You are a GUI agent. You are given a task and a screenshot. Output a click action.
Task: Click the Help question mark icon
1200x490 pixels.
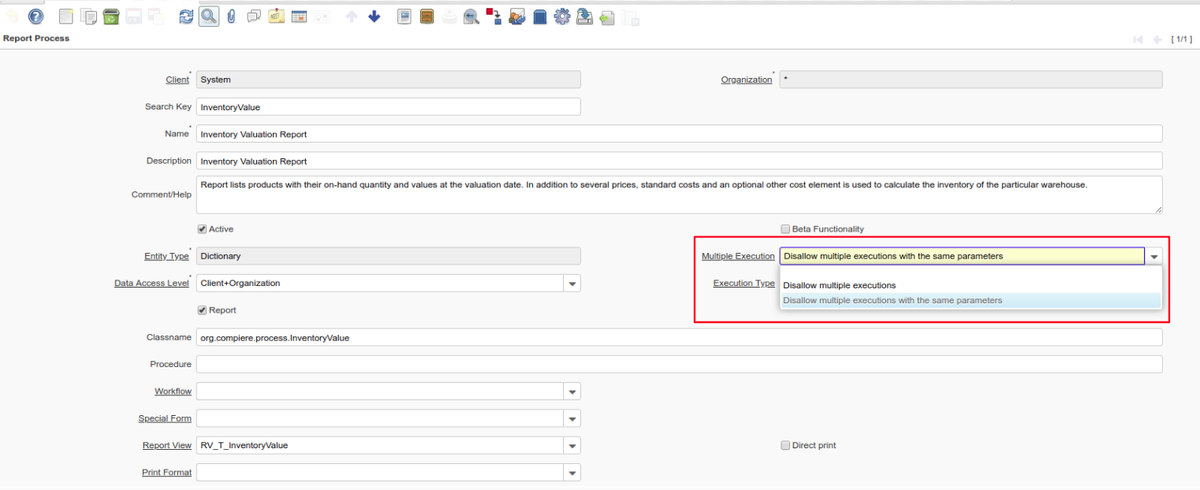click(x=36, y=17)
